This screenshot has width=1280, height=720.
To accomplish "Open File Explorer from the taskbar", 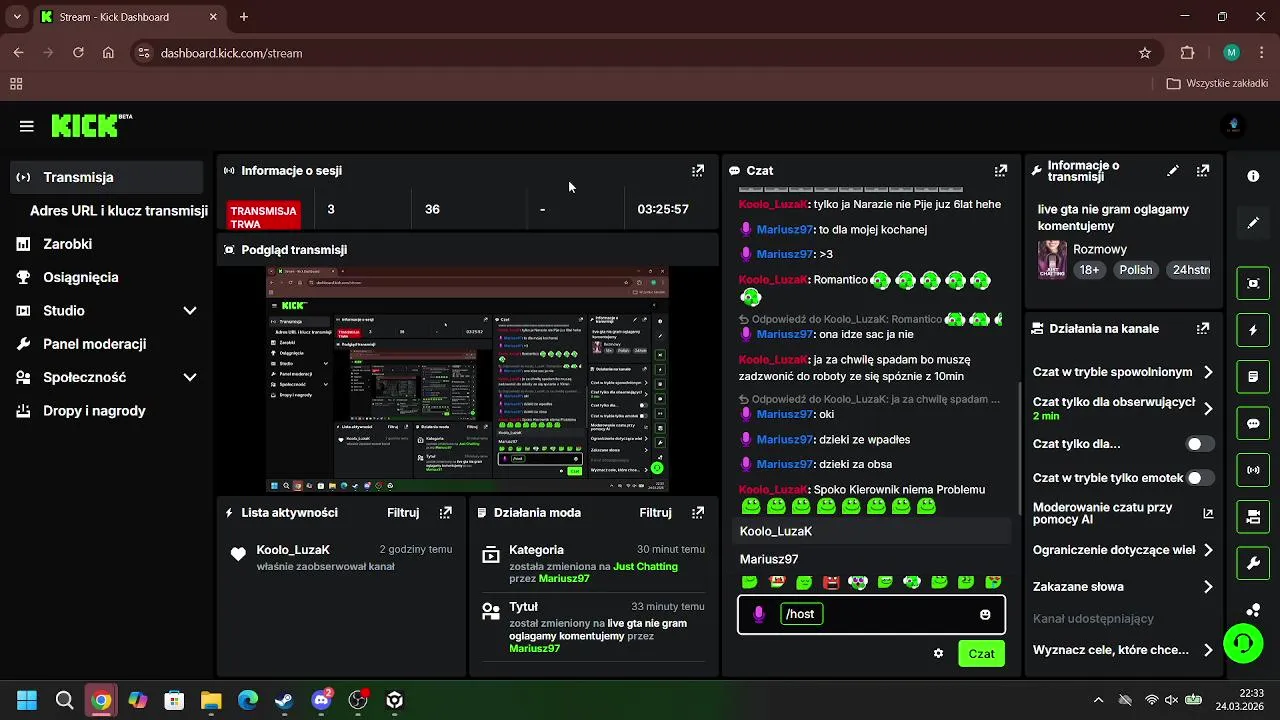I will point(211,700).
